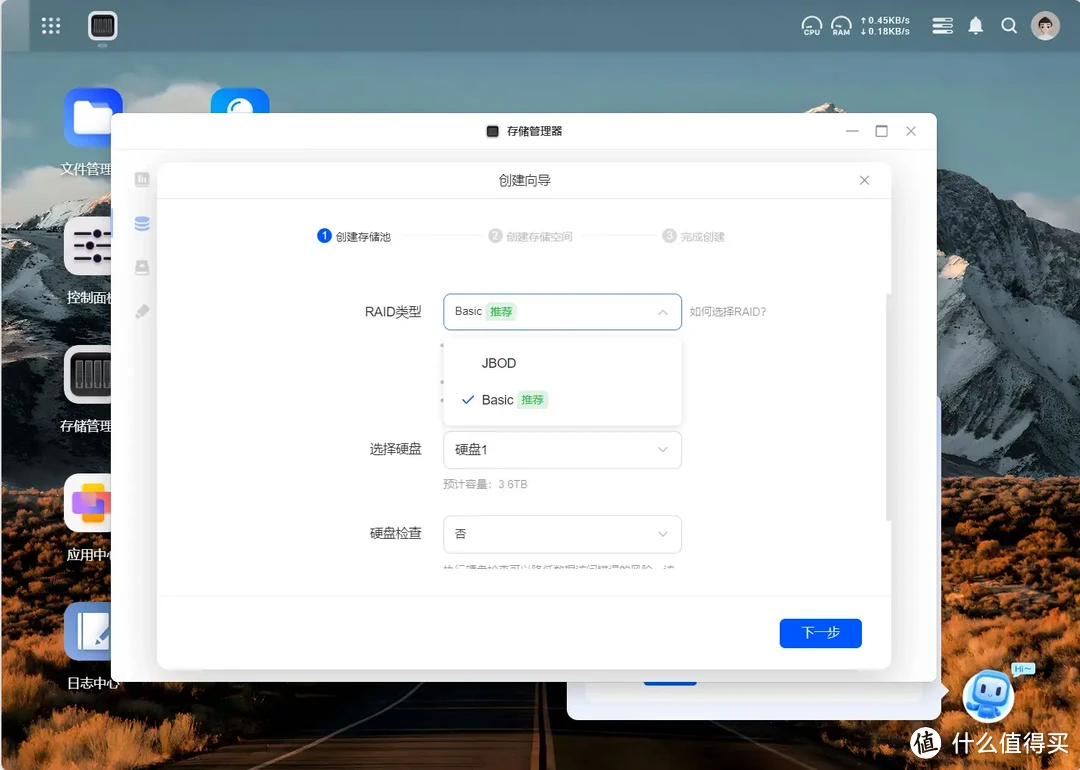Open the hard disk section in sidebar

pos(142,267)
